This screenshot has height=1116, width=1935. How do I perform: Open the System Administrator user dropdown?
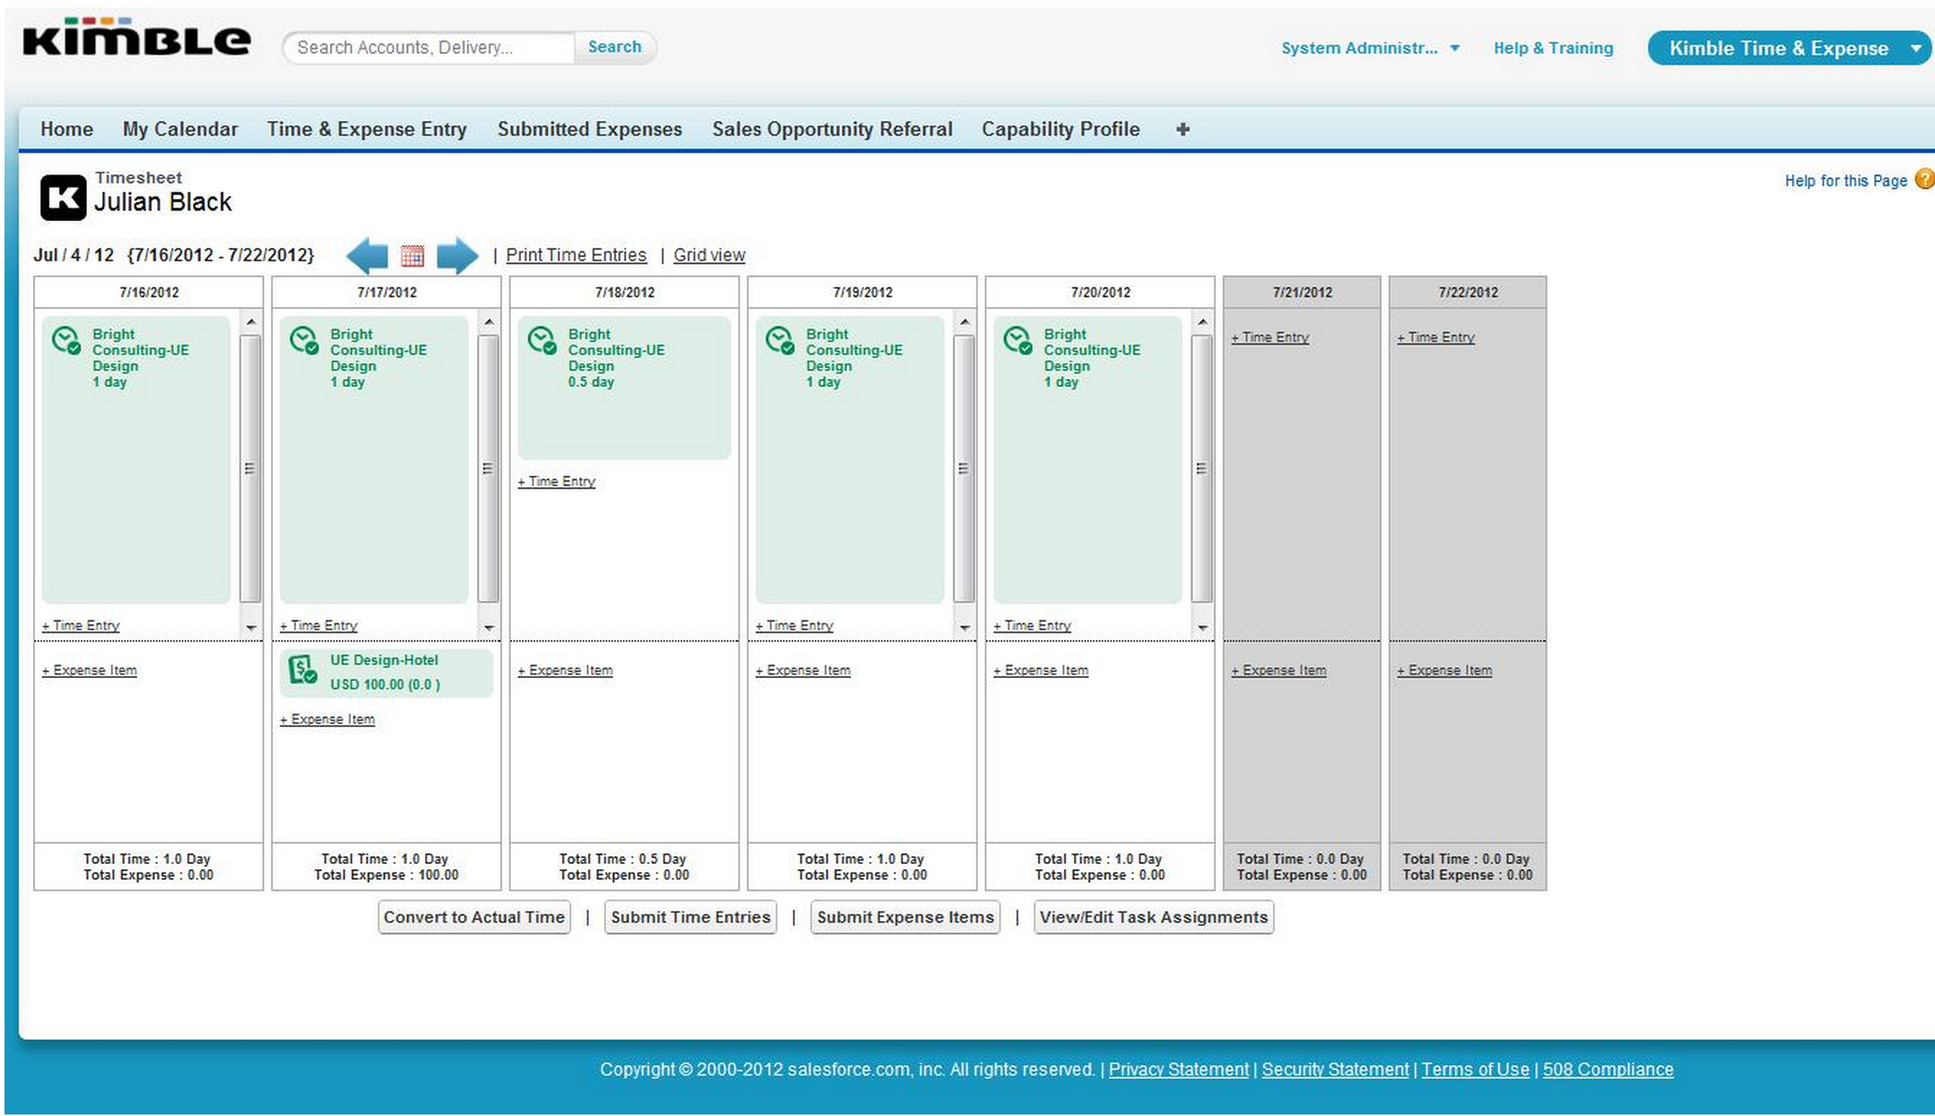point(1370,48)
